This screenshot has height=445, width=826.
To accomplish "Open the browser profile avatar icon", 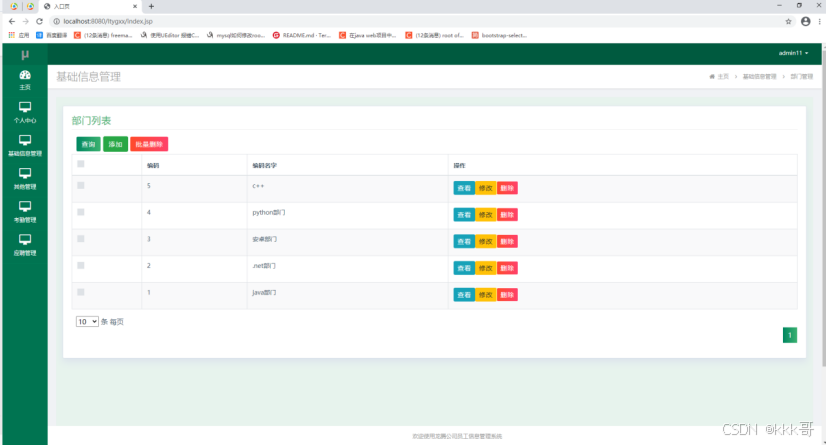I will click(805, 21).
